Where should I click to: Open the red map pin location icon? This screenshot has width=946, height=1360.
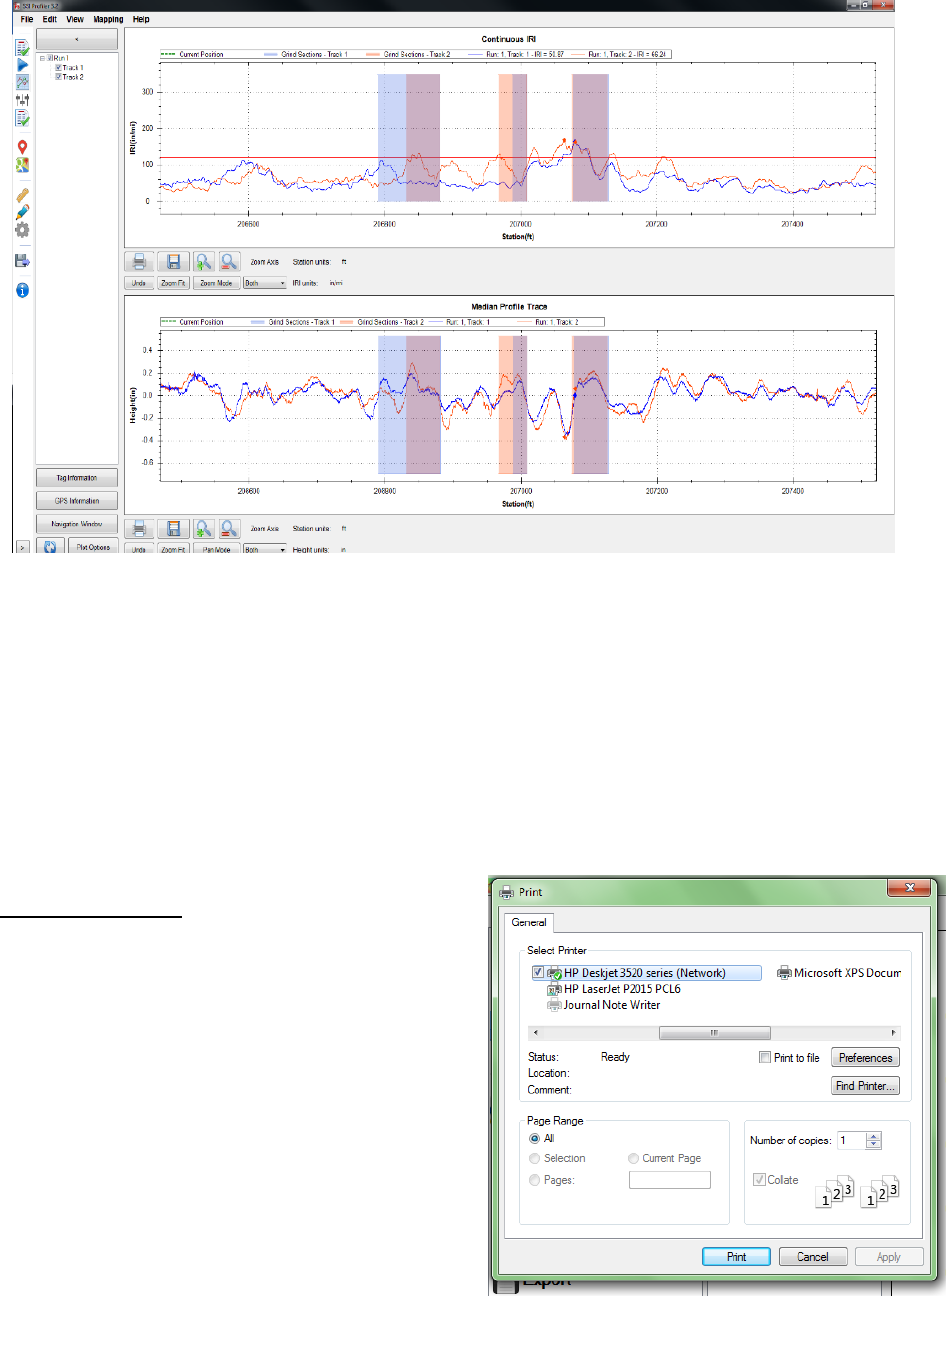pos(22,147)
